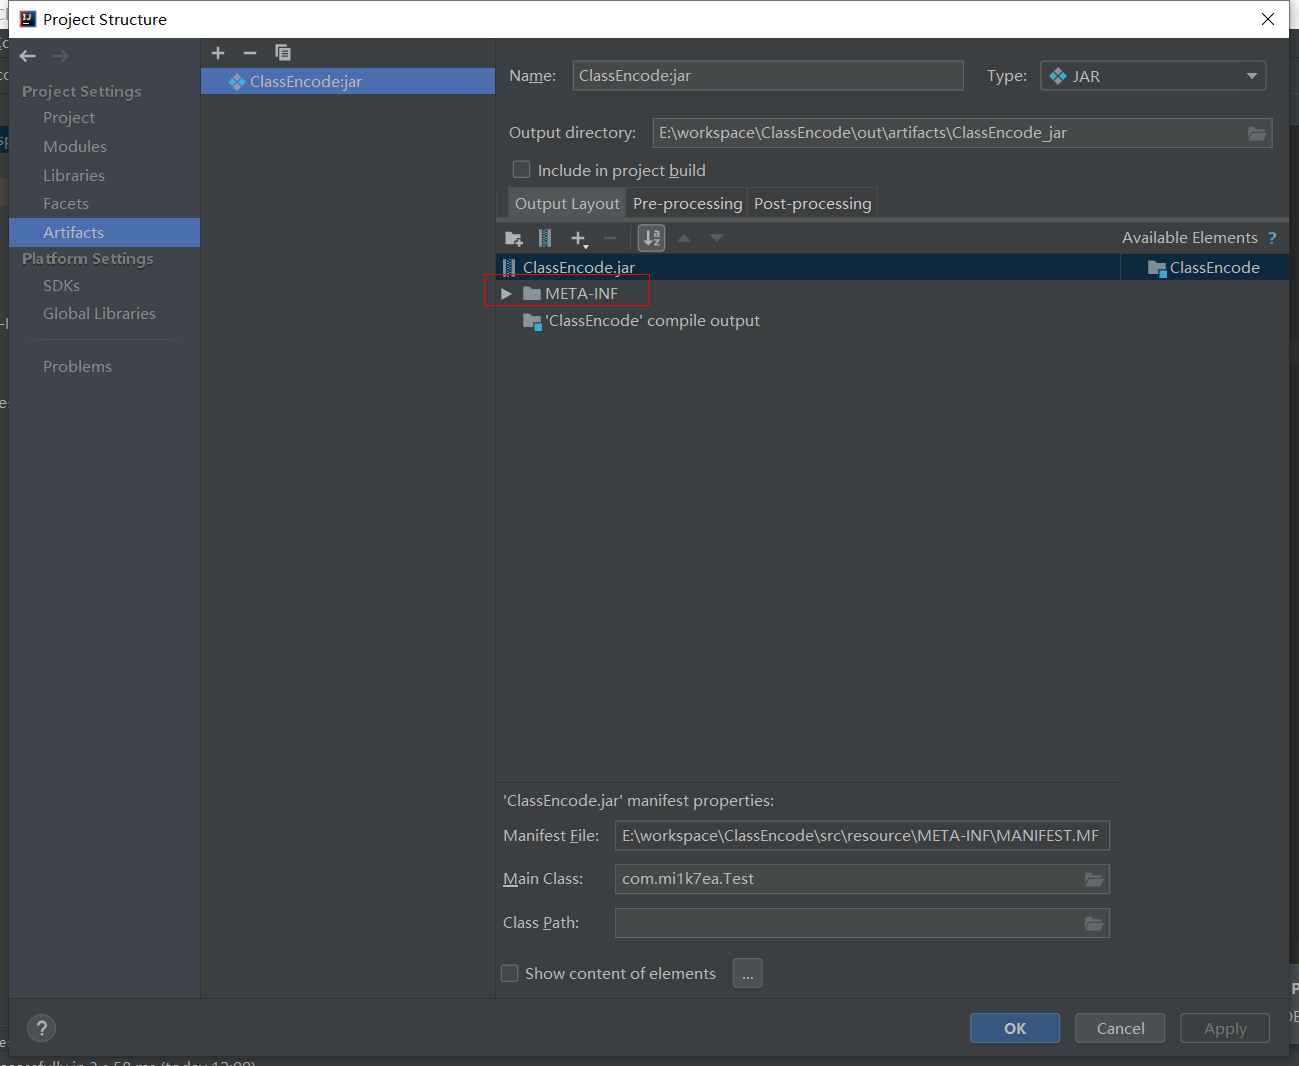Select Modules in Project Settings
This screenshot has height=1066, width=1299.
75,147
